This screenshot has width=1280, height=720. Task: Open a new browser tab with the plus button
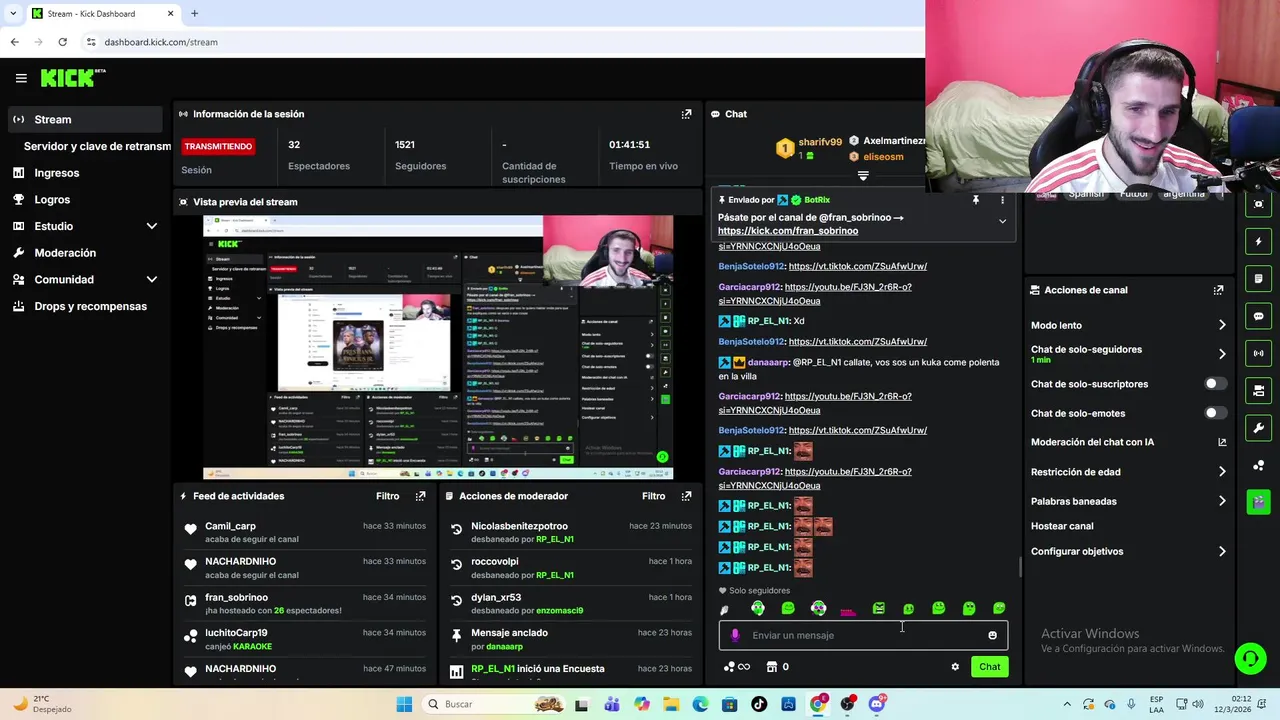(194, 13)
